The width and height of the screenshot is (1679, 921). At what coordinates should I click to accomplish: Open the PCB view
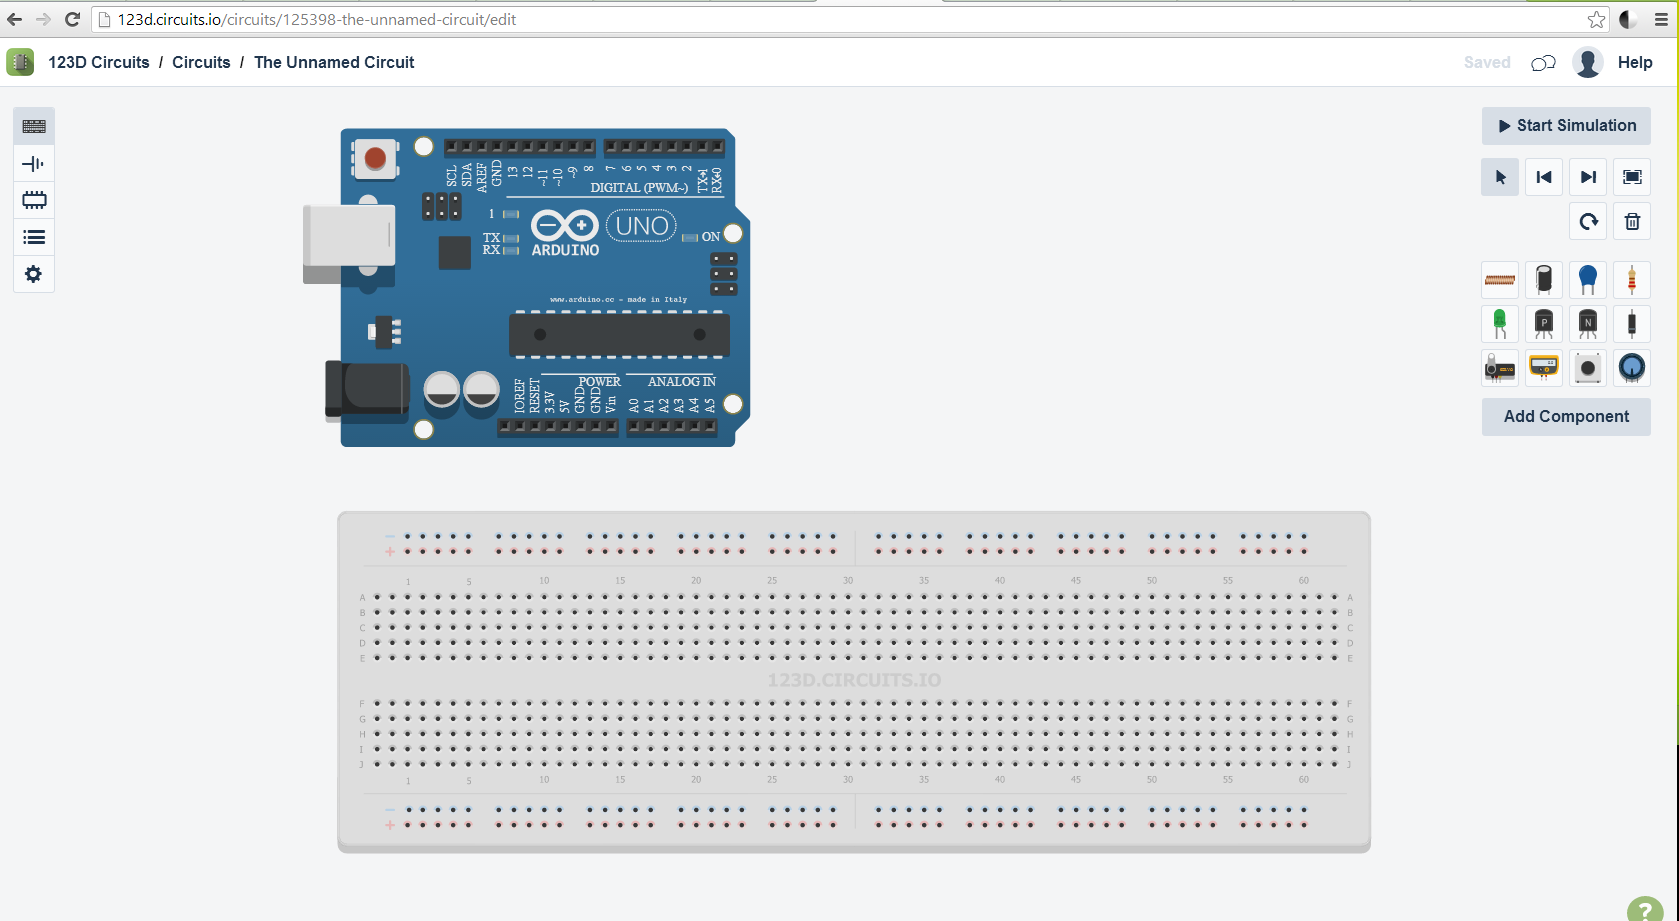tap(33, 200)
